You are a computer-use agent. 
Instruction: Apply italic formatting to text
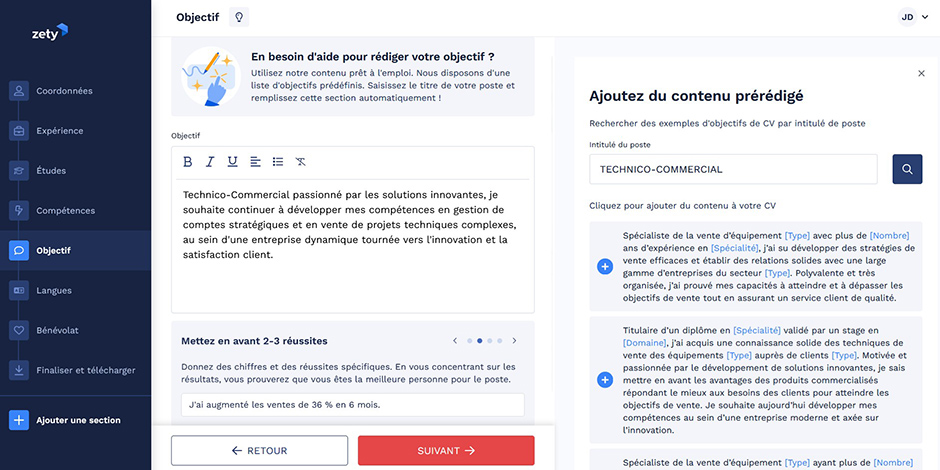210,162
